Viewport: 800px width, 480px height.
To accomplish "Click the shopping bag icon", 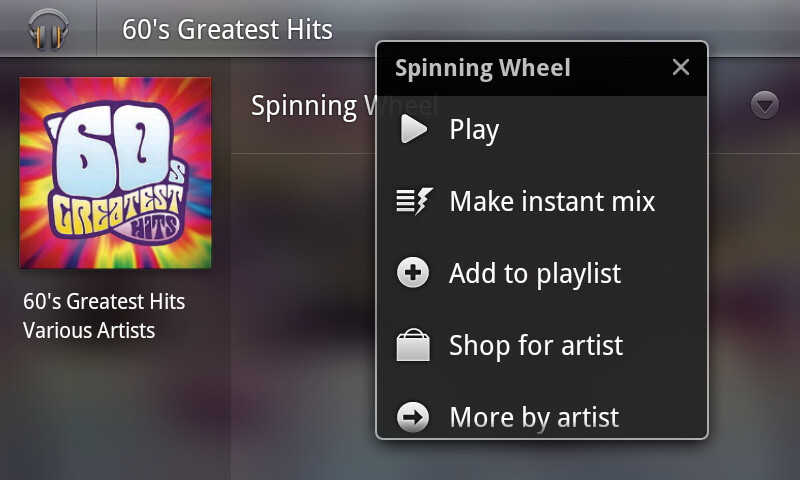I will (414, 346).
